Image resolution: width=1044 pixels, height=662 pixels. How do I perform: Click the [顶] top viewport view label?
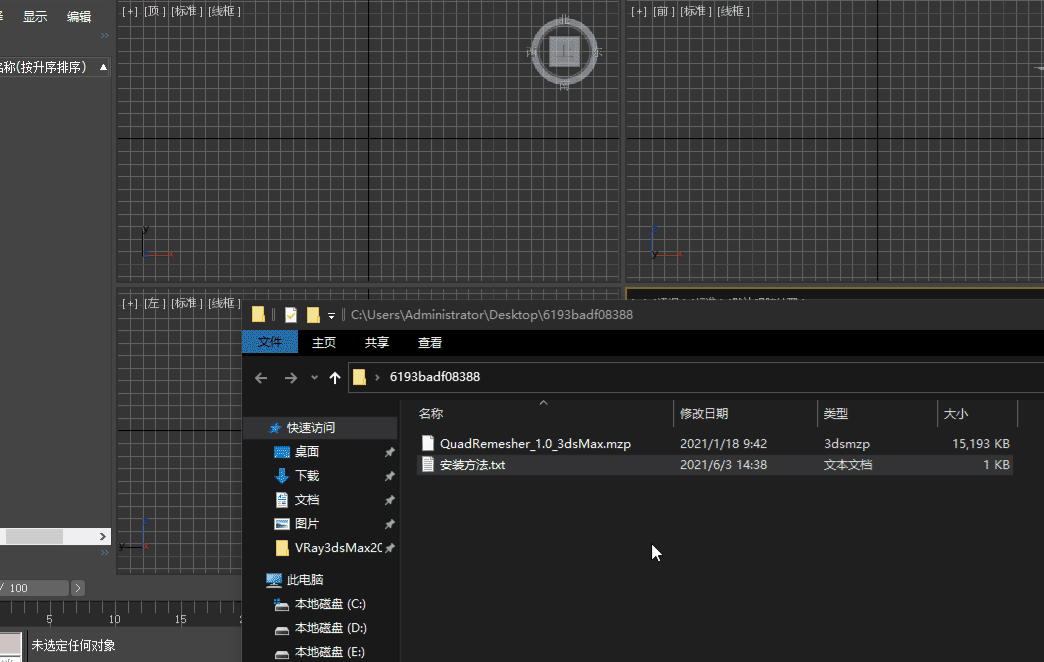[x=155, y=11]
